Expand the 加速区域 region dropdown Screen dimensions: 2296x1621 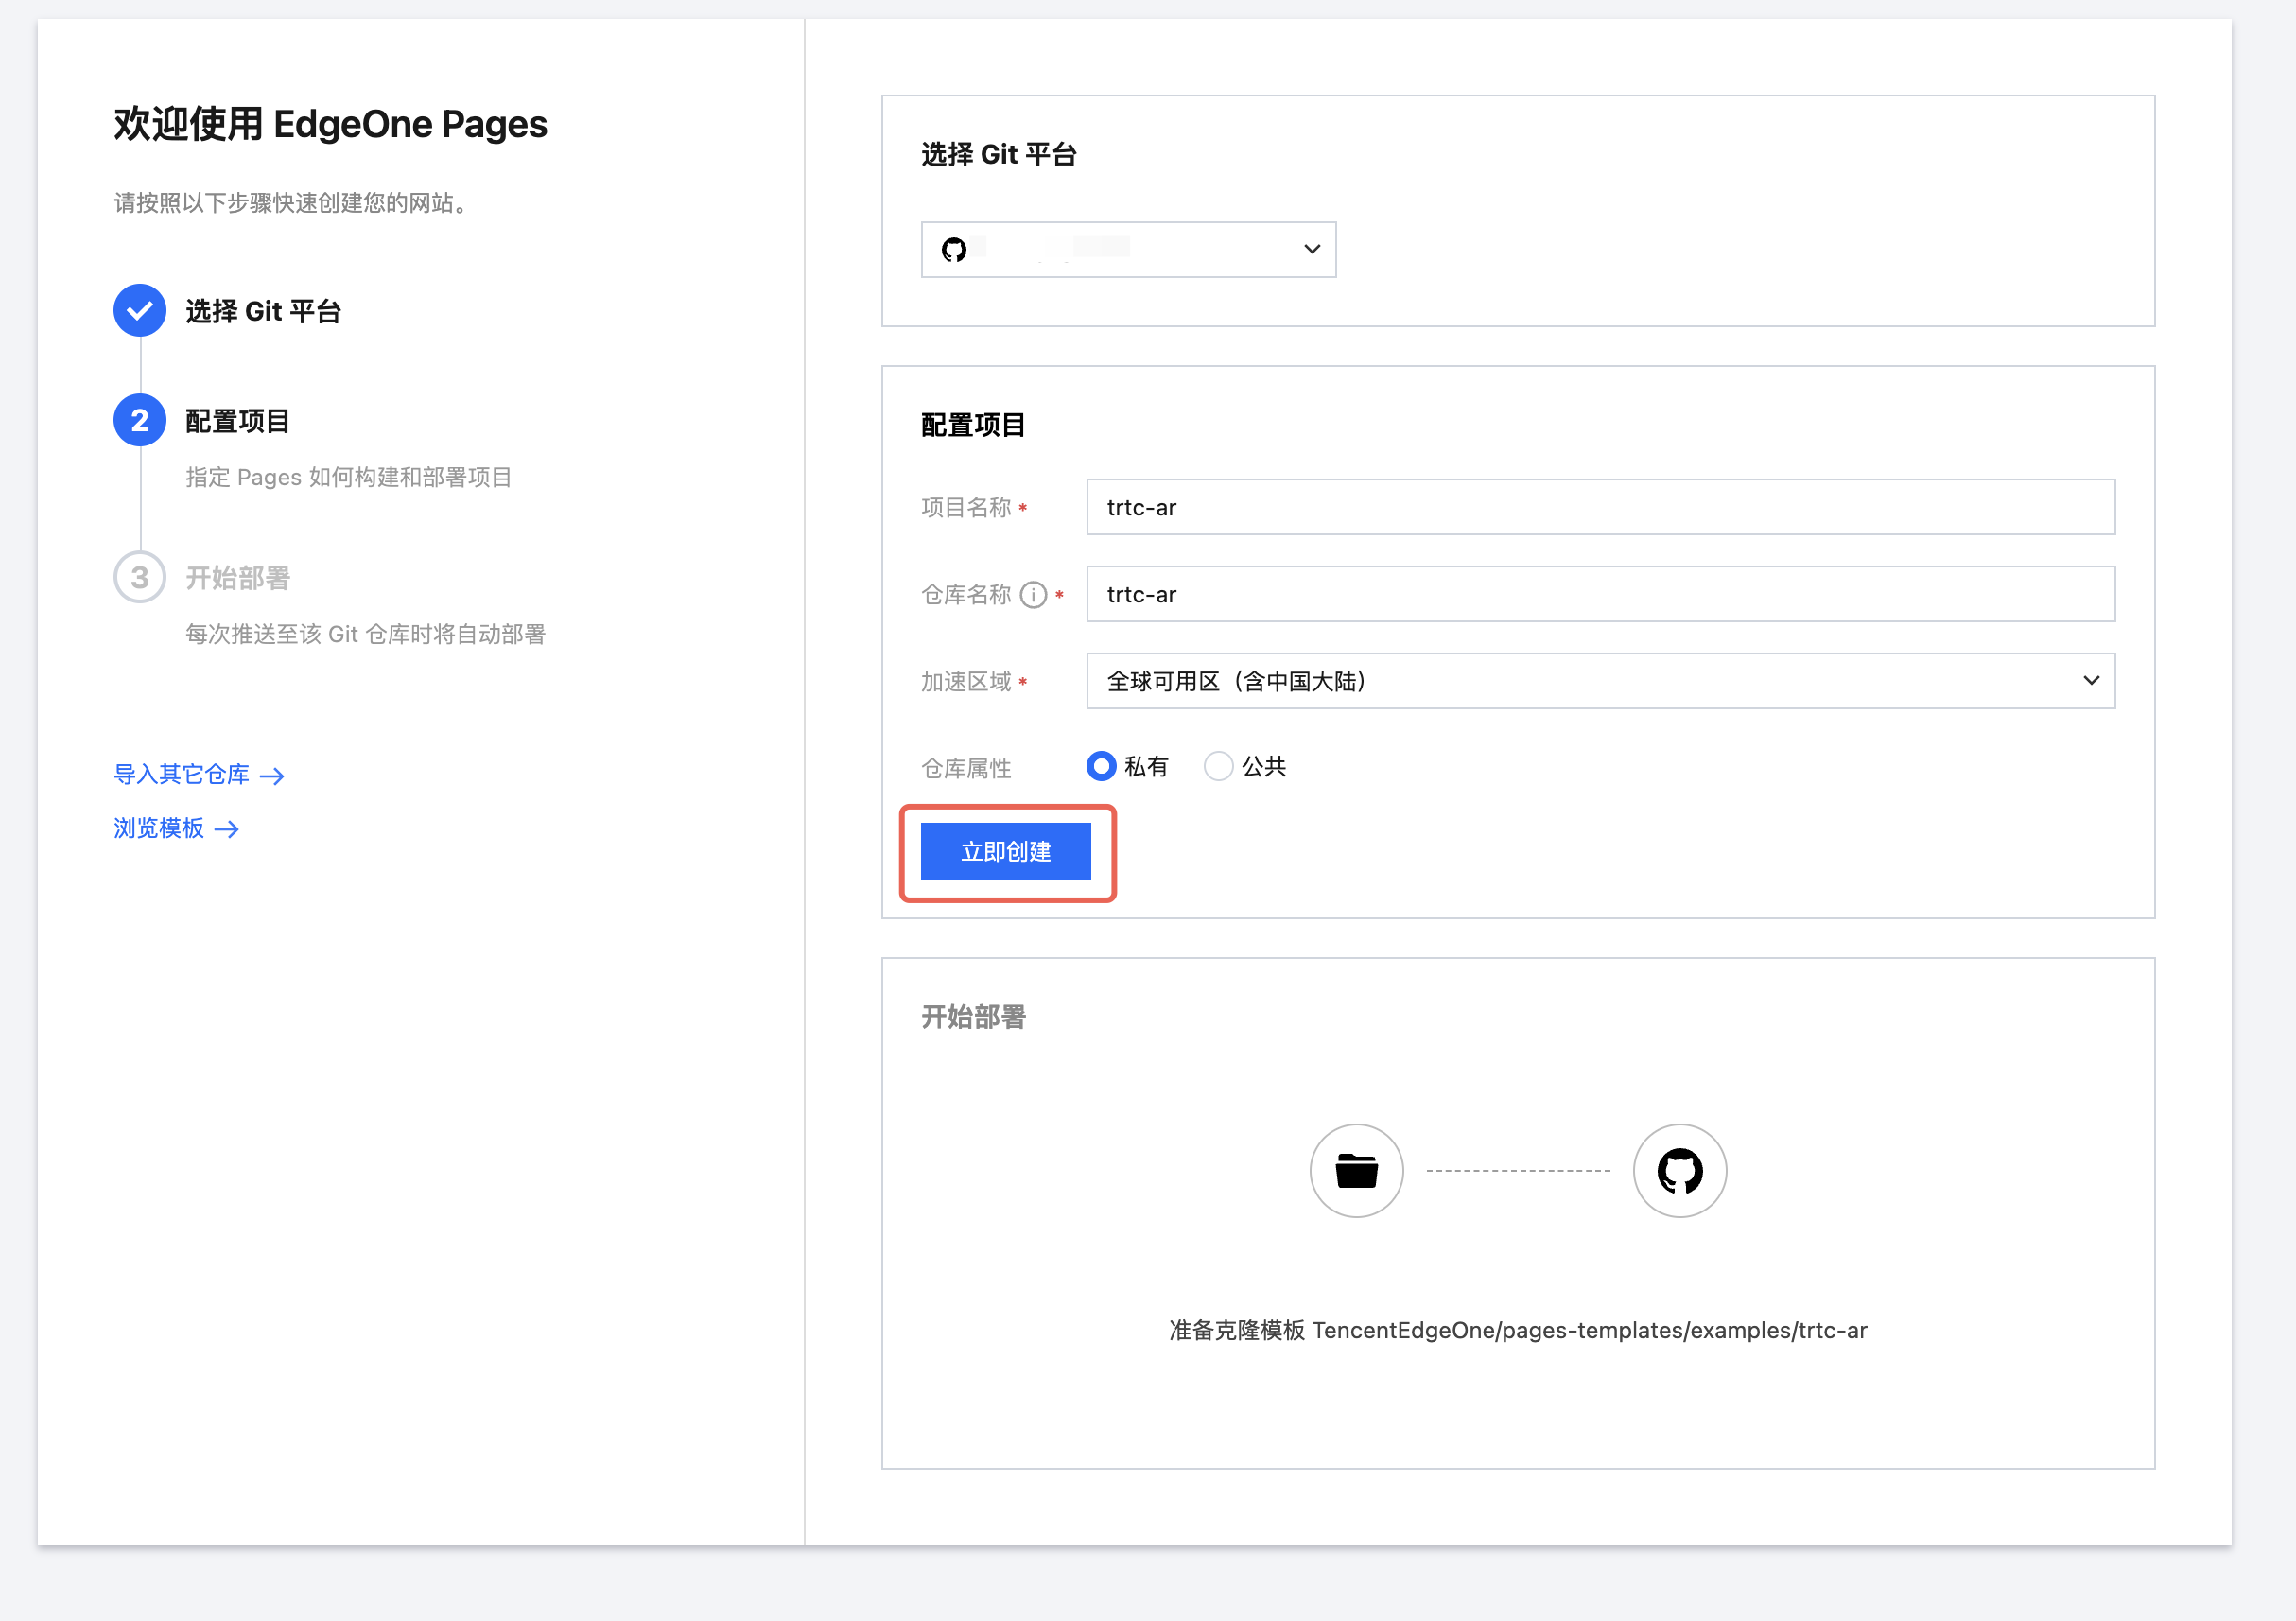(1600, 681)
